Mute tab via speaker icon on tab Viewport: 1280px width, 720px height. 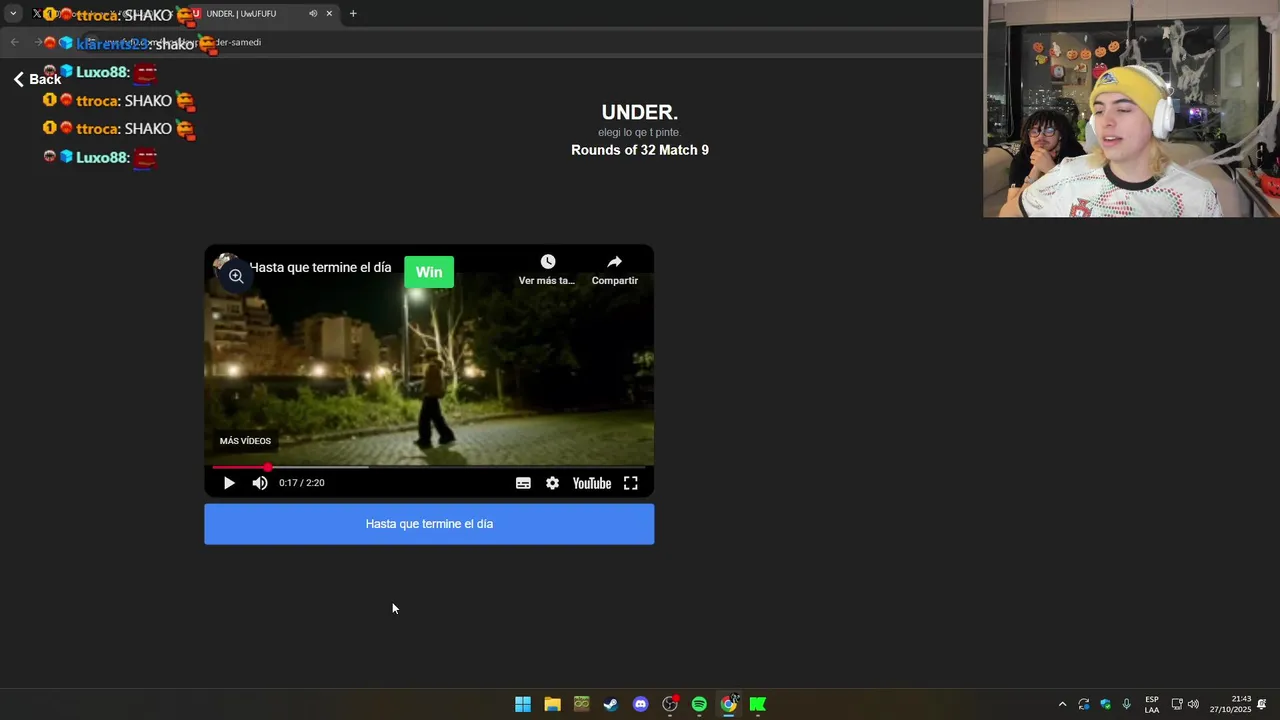pyautogui.click(x=313, y=14)
